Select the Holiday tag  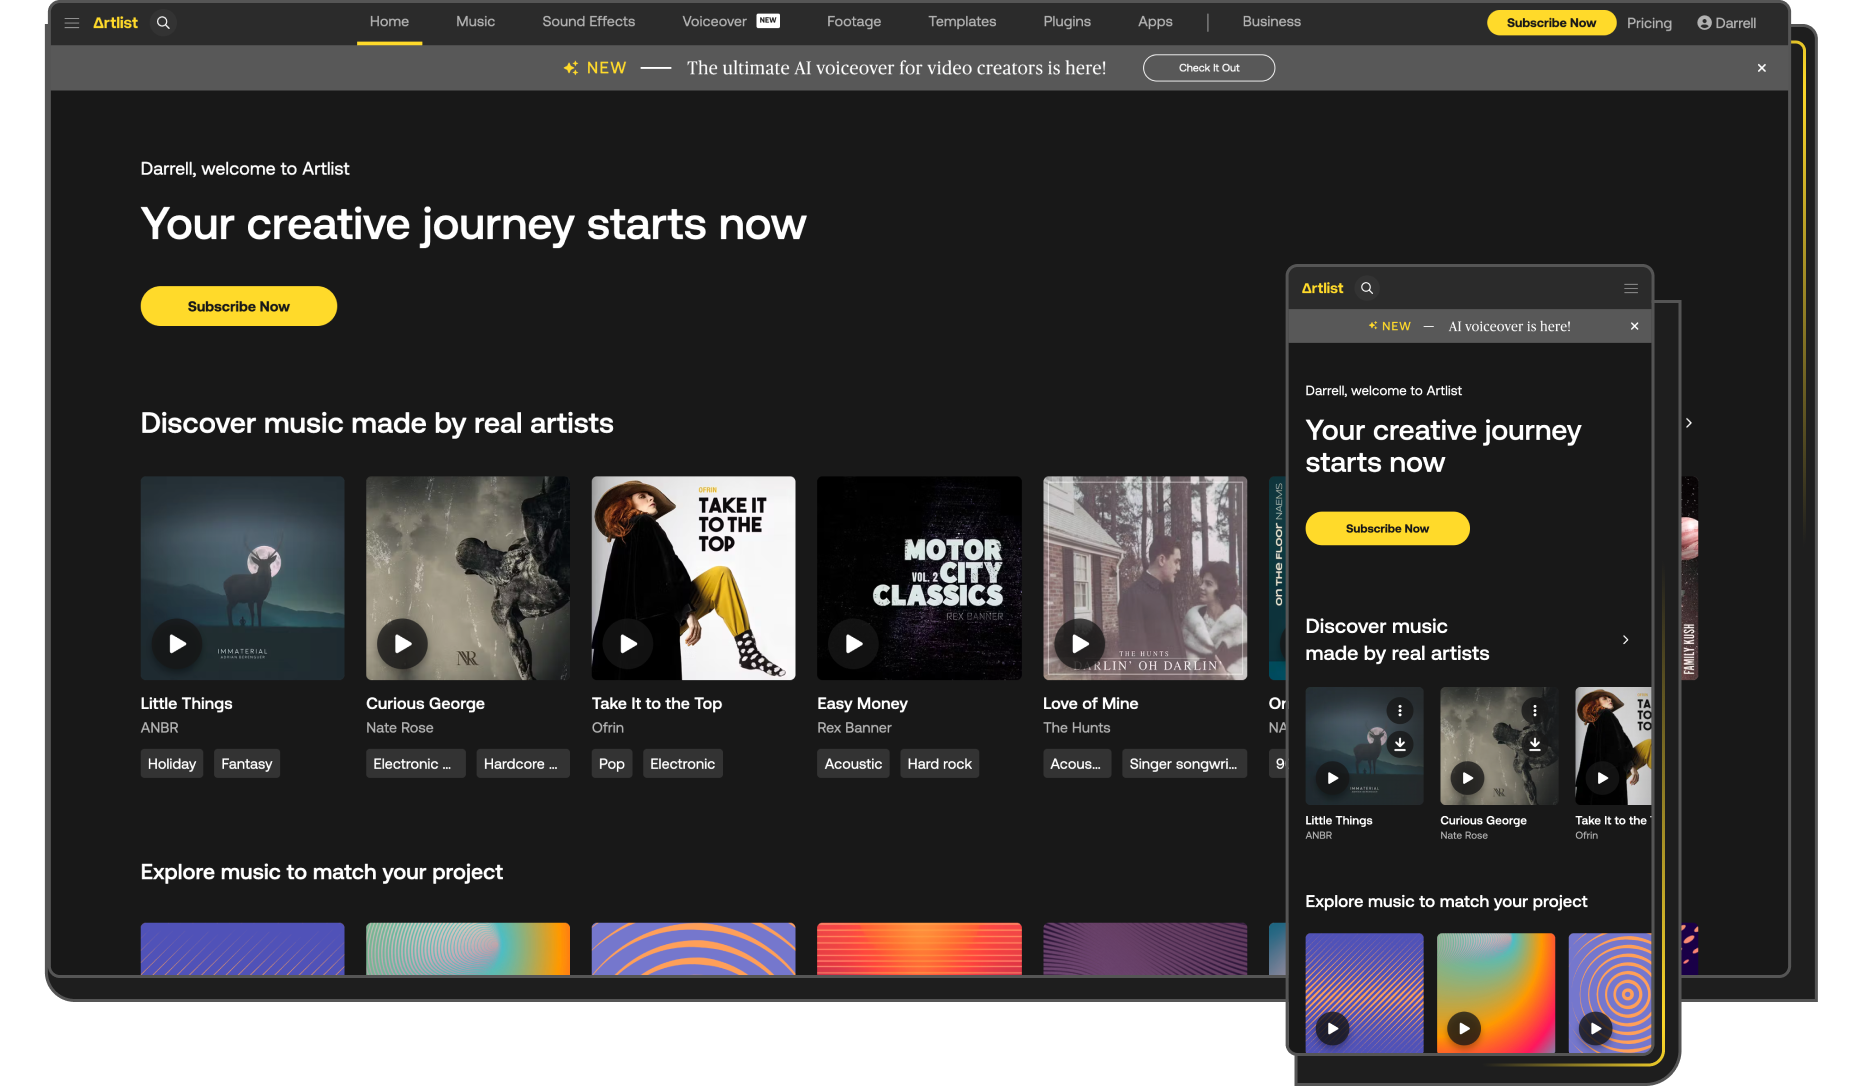coord(172,764)
